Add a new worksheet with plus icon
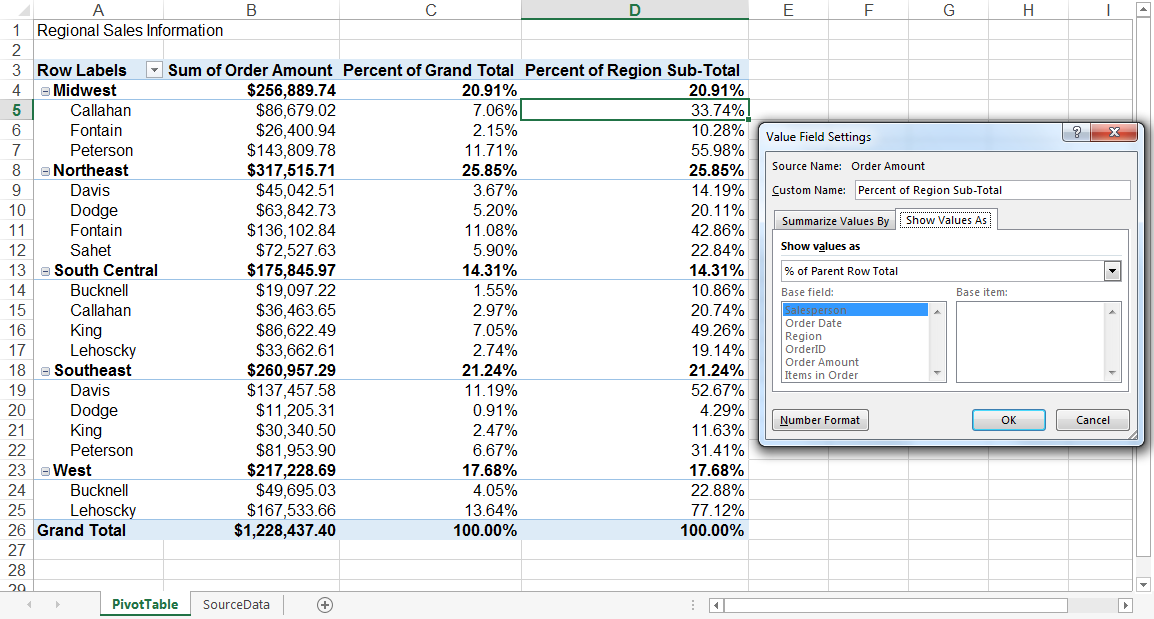Screen dimensions: 1154x619 (x=324, y=605)
